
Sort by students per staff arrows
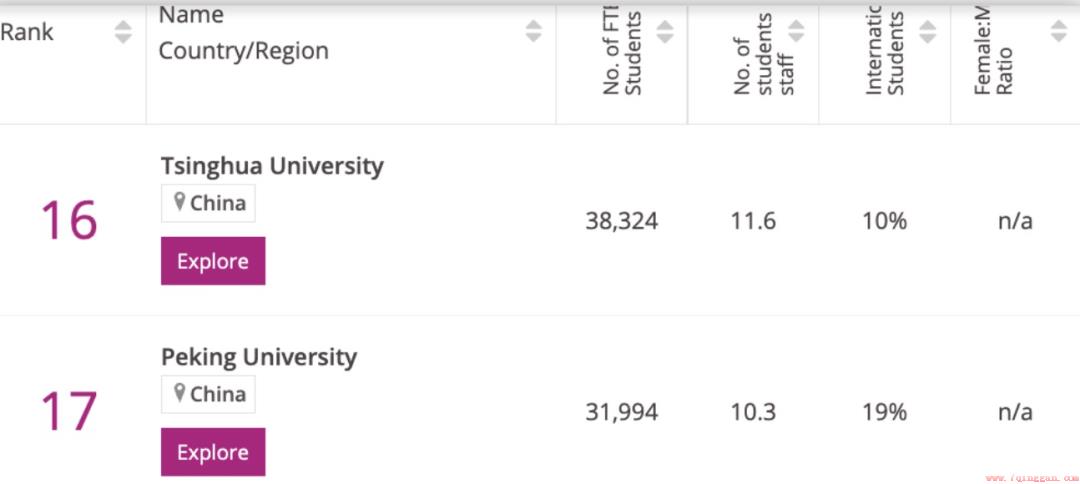pos(796,32)
